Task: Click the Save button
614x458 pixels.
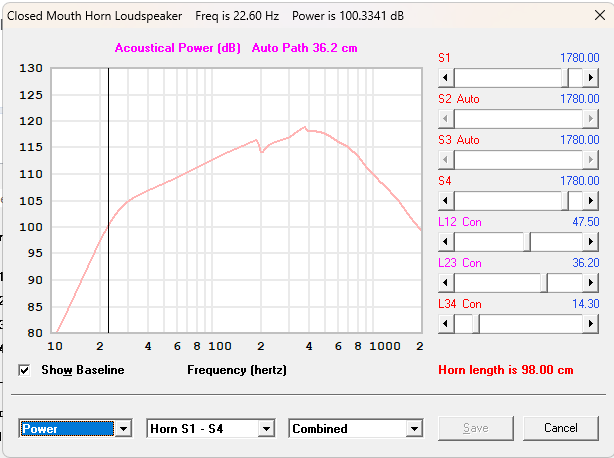Action: [476, 428]
